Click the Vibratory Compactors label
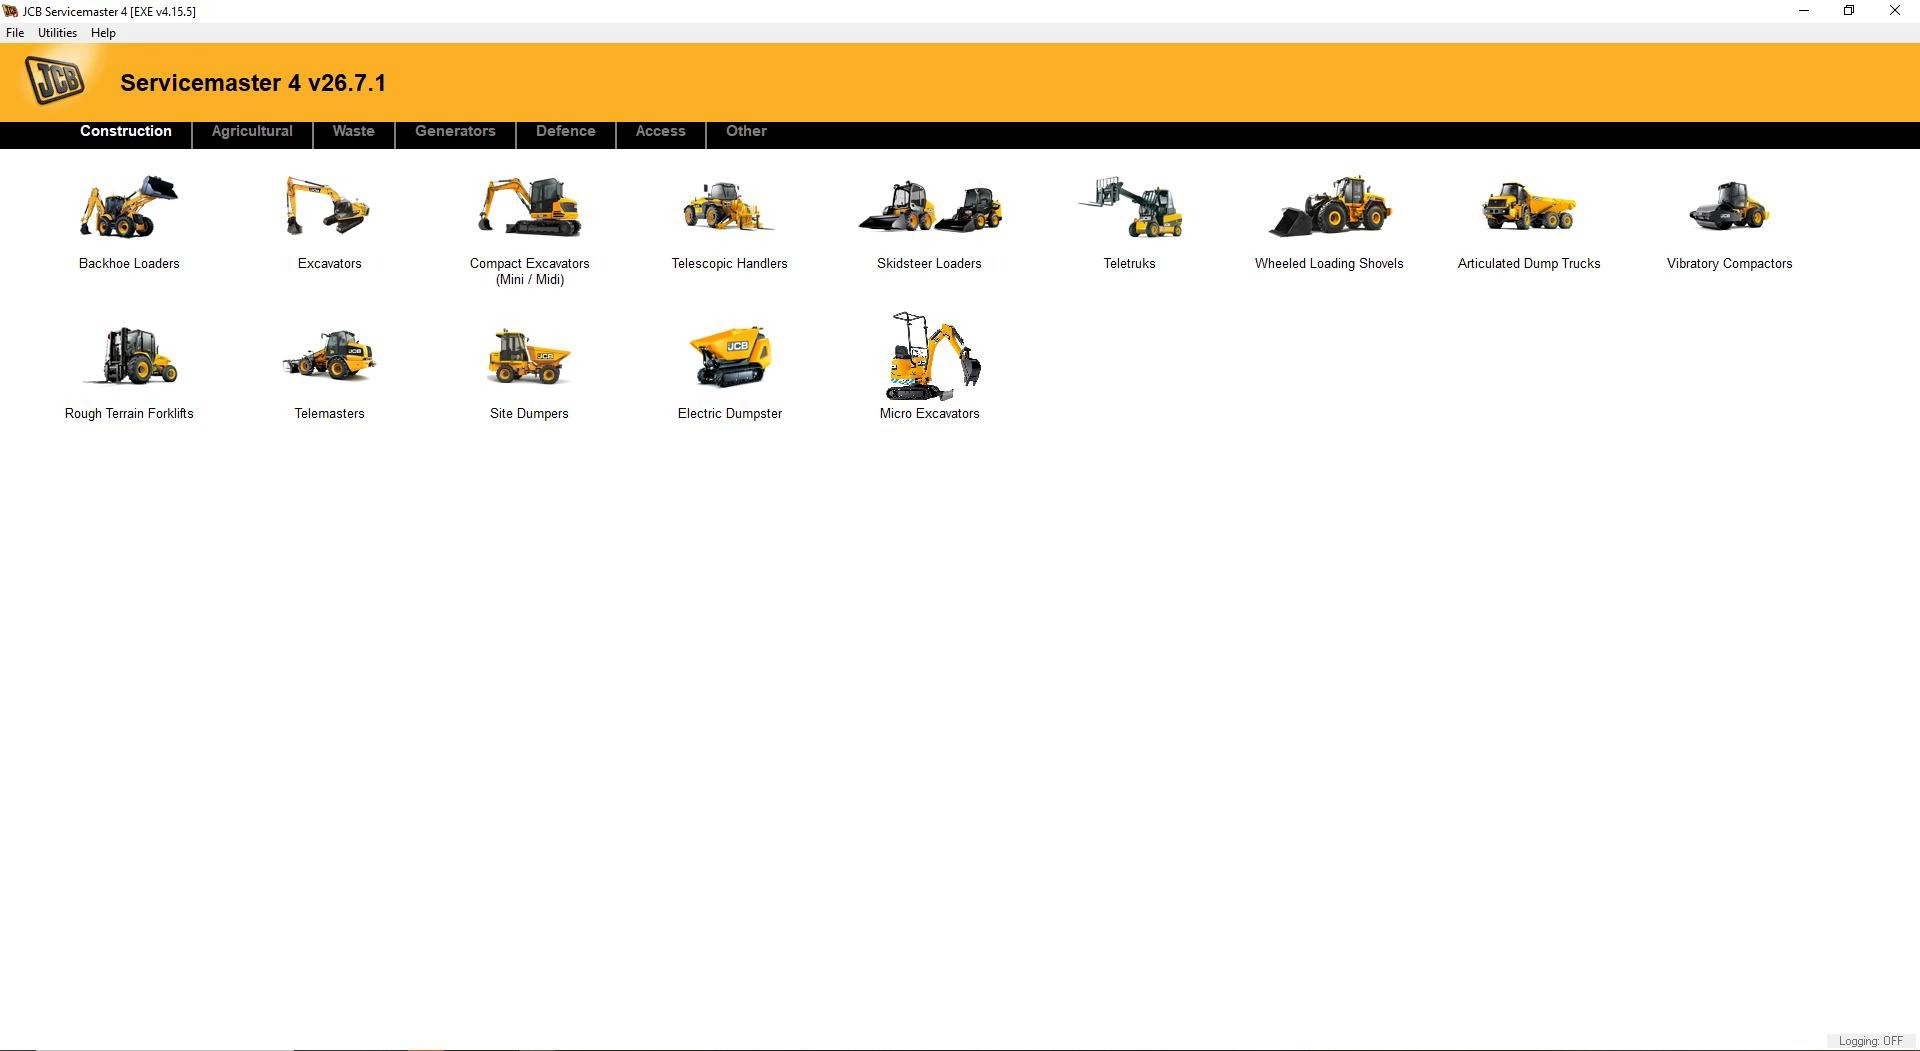This screenshot has height=1051, width=1920. point(1729,264)
